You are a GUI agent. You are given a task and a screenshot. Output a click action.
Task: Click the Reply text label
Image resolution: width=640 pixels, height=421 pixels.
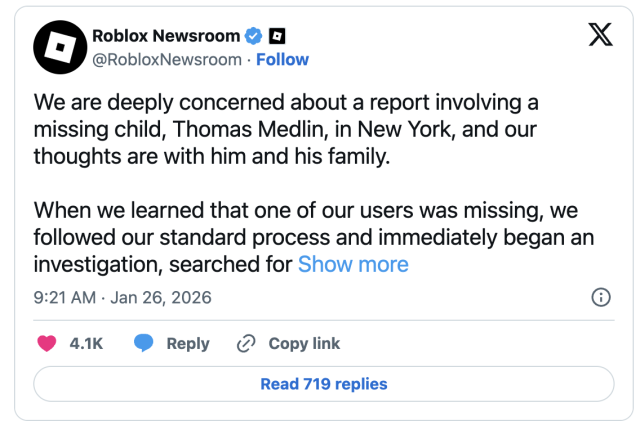[x=188, y=343]
